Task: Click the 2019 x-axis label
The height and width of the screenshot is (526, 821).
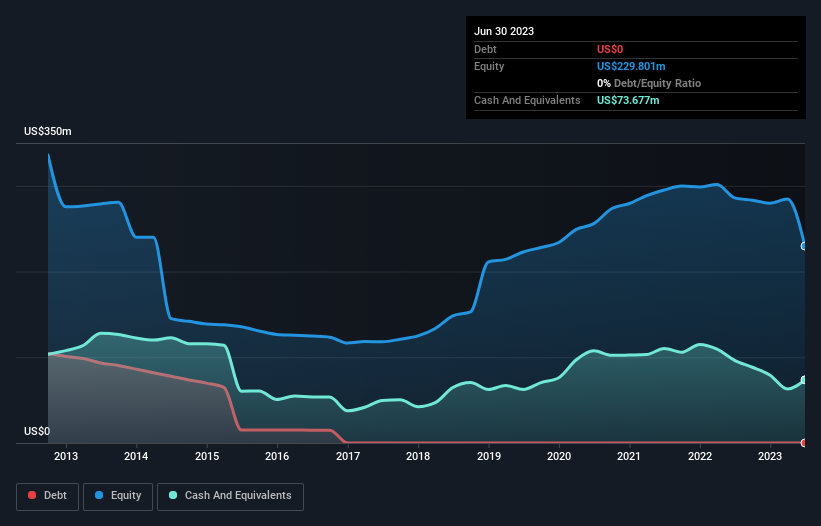Action: pyautogui.click(x=489, y=456)
